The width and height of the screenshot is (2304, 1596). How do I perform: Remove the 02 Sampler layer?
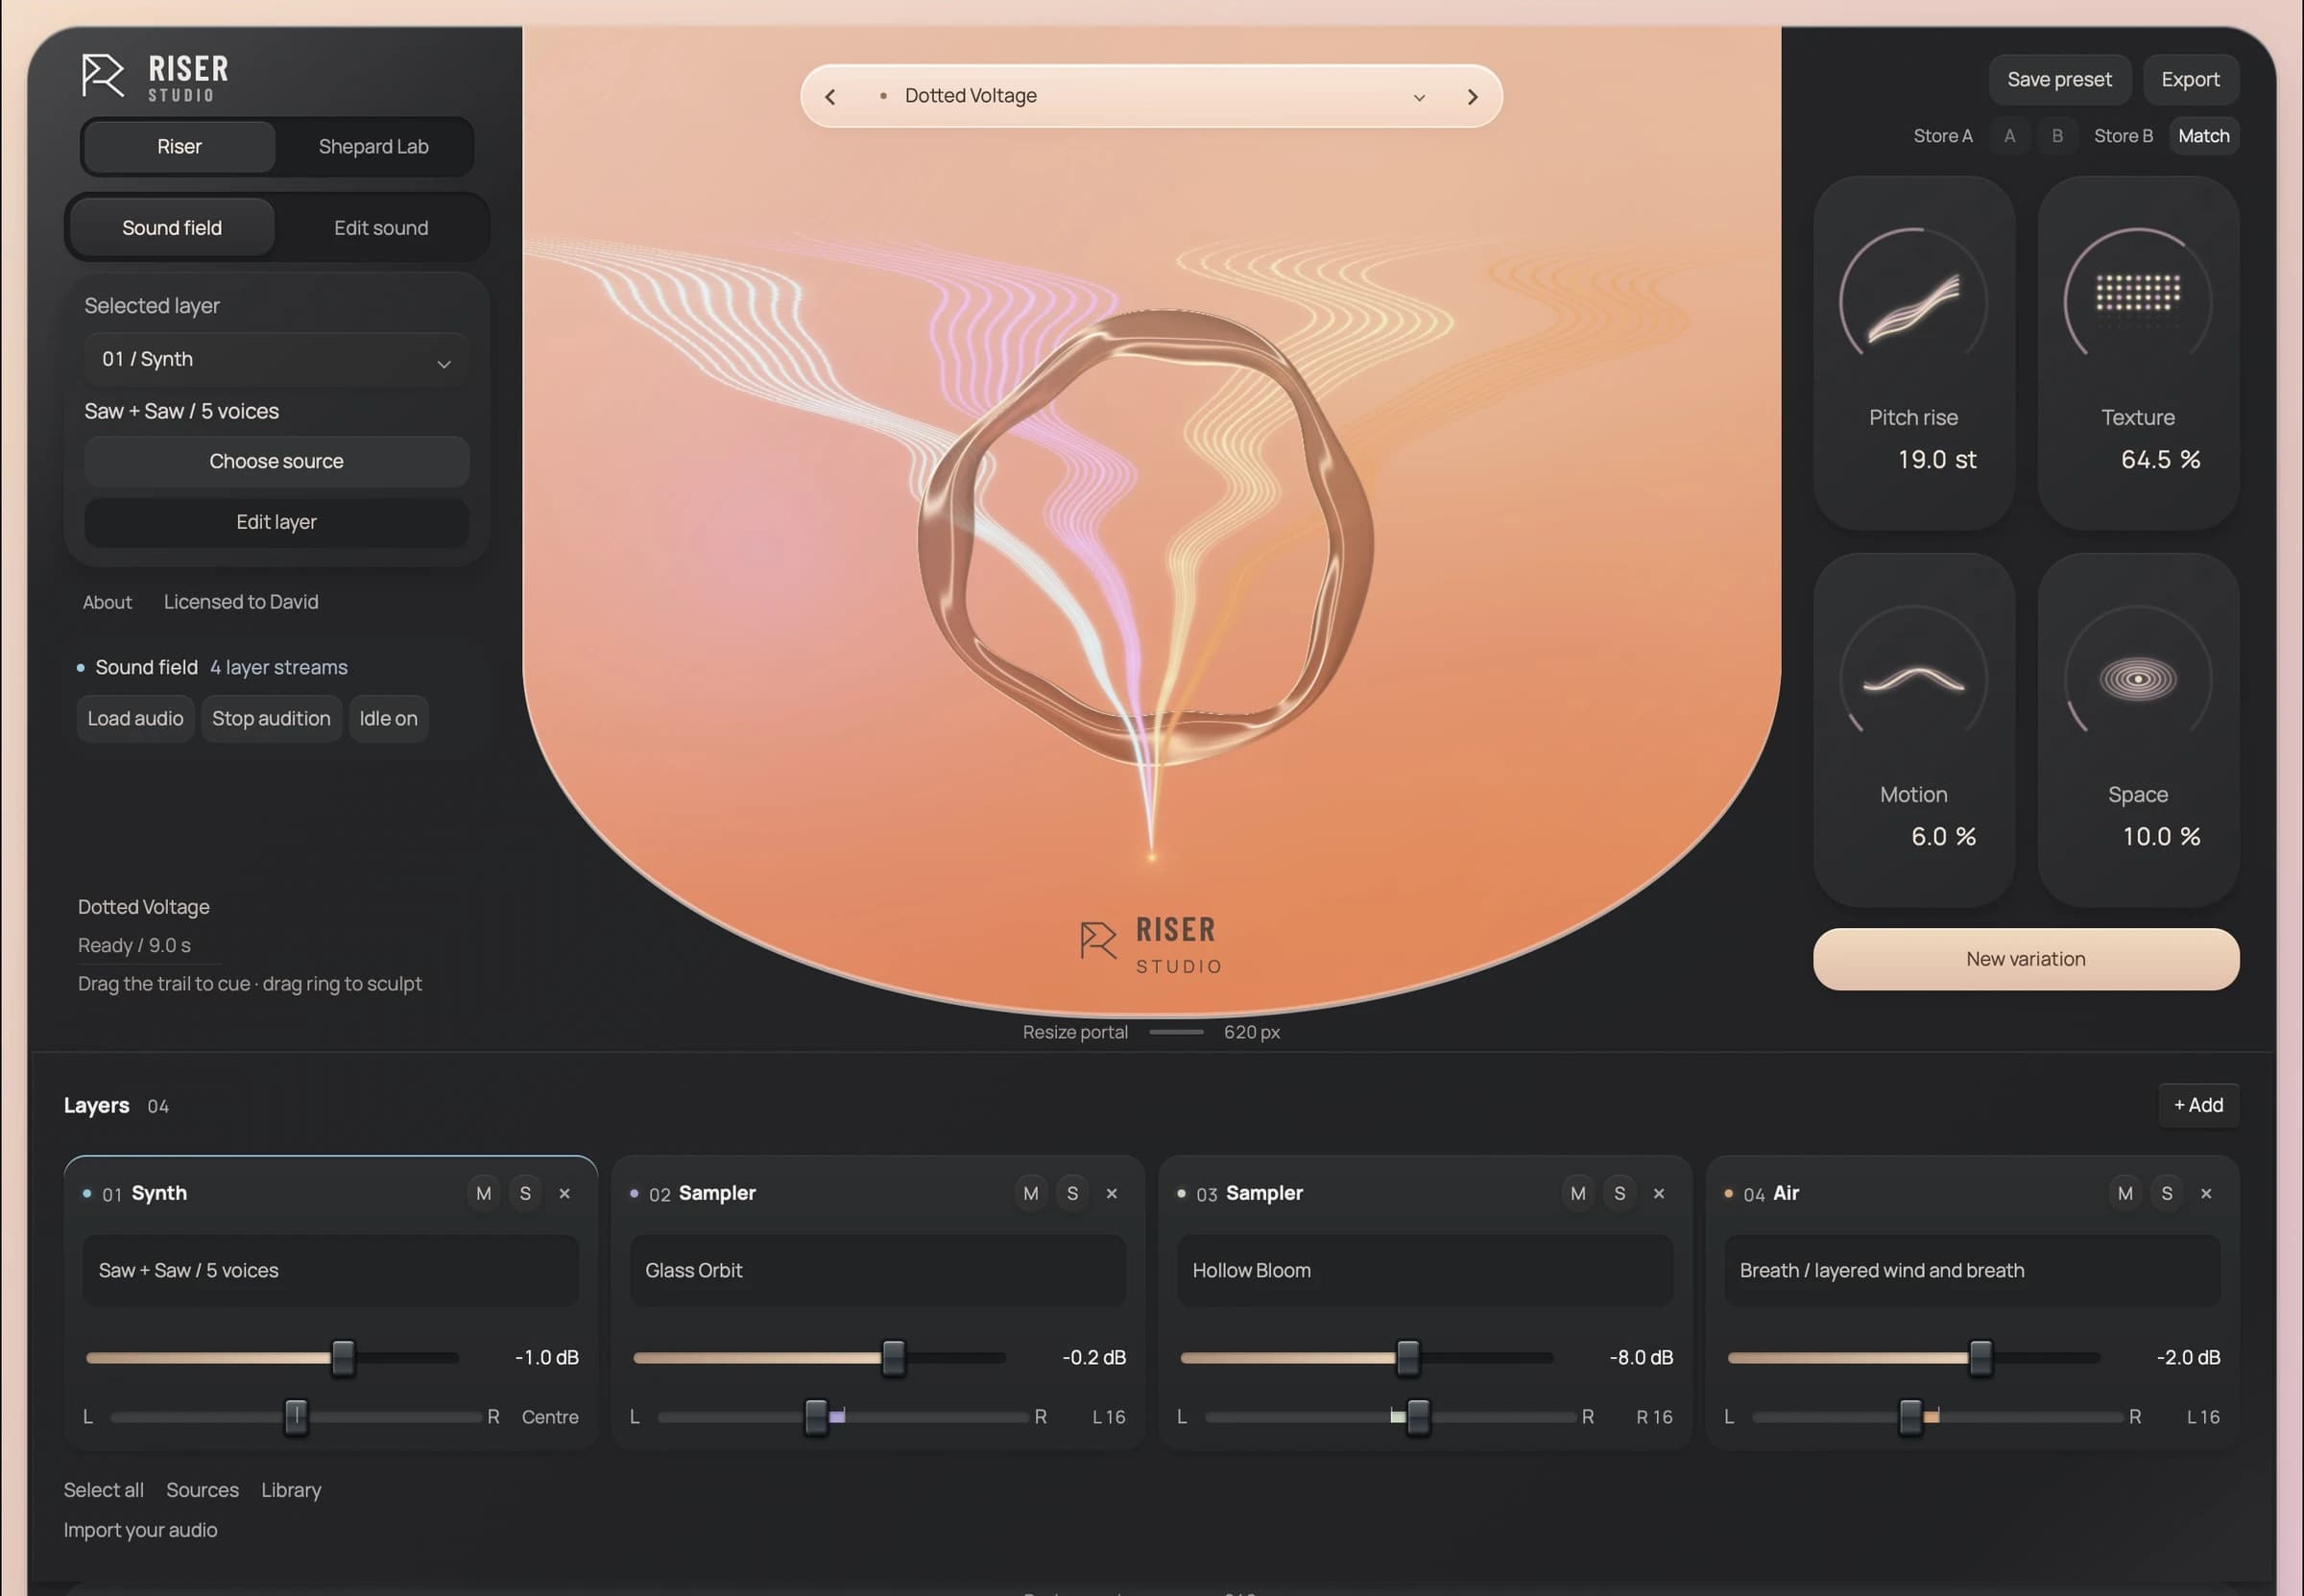coord(1112,1193)
